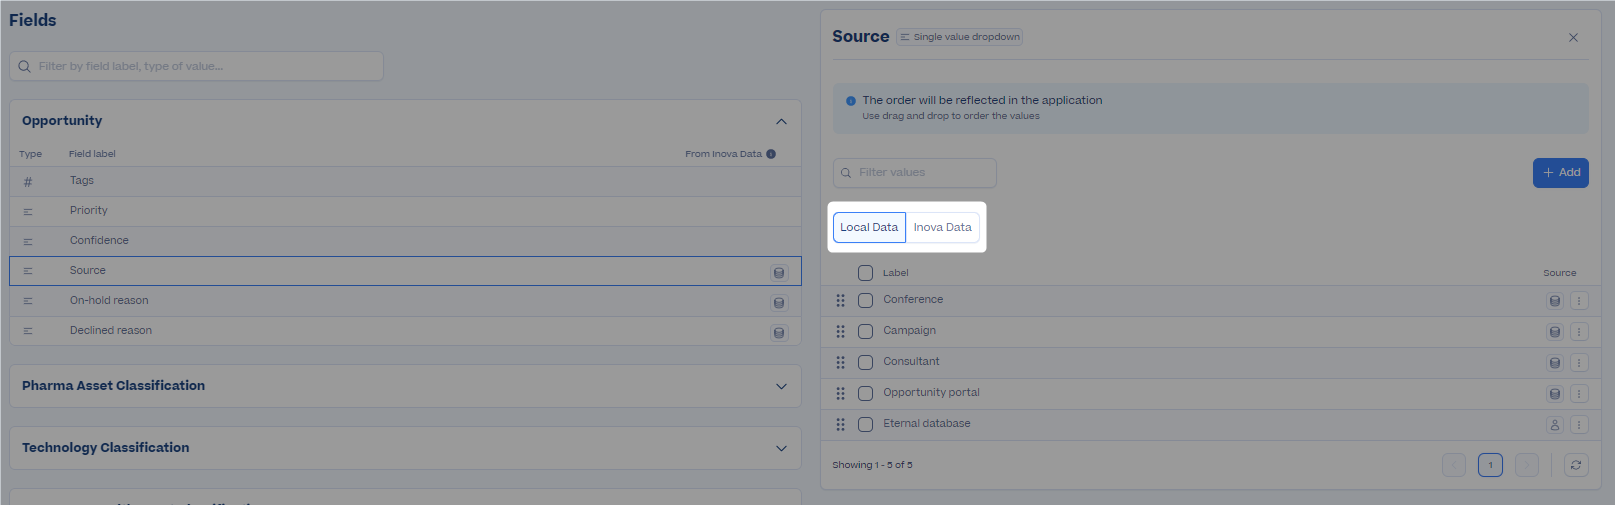Screen dimensions: 1615x505
Task: Open the more options menu for Conference
Action: [1579, 301]
